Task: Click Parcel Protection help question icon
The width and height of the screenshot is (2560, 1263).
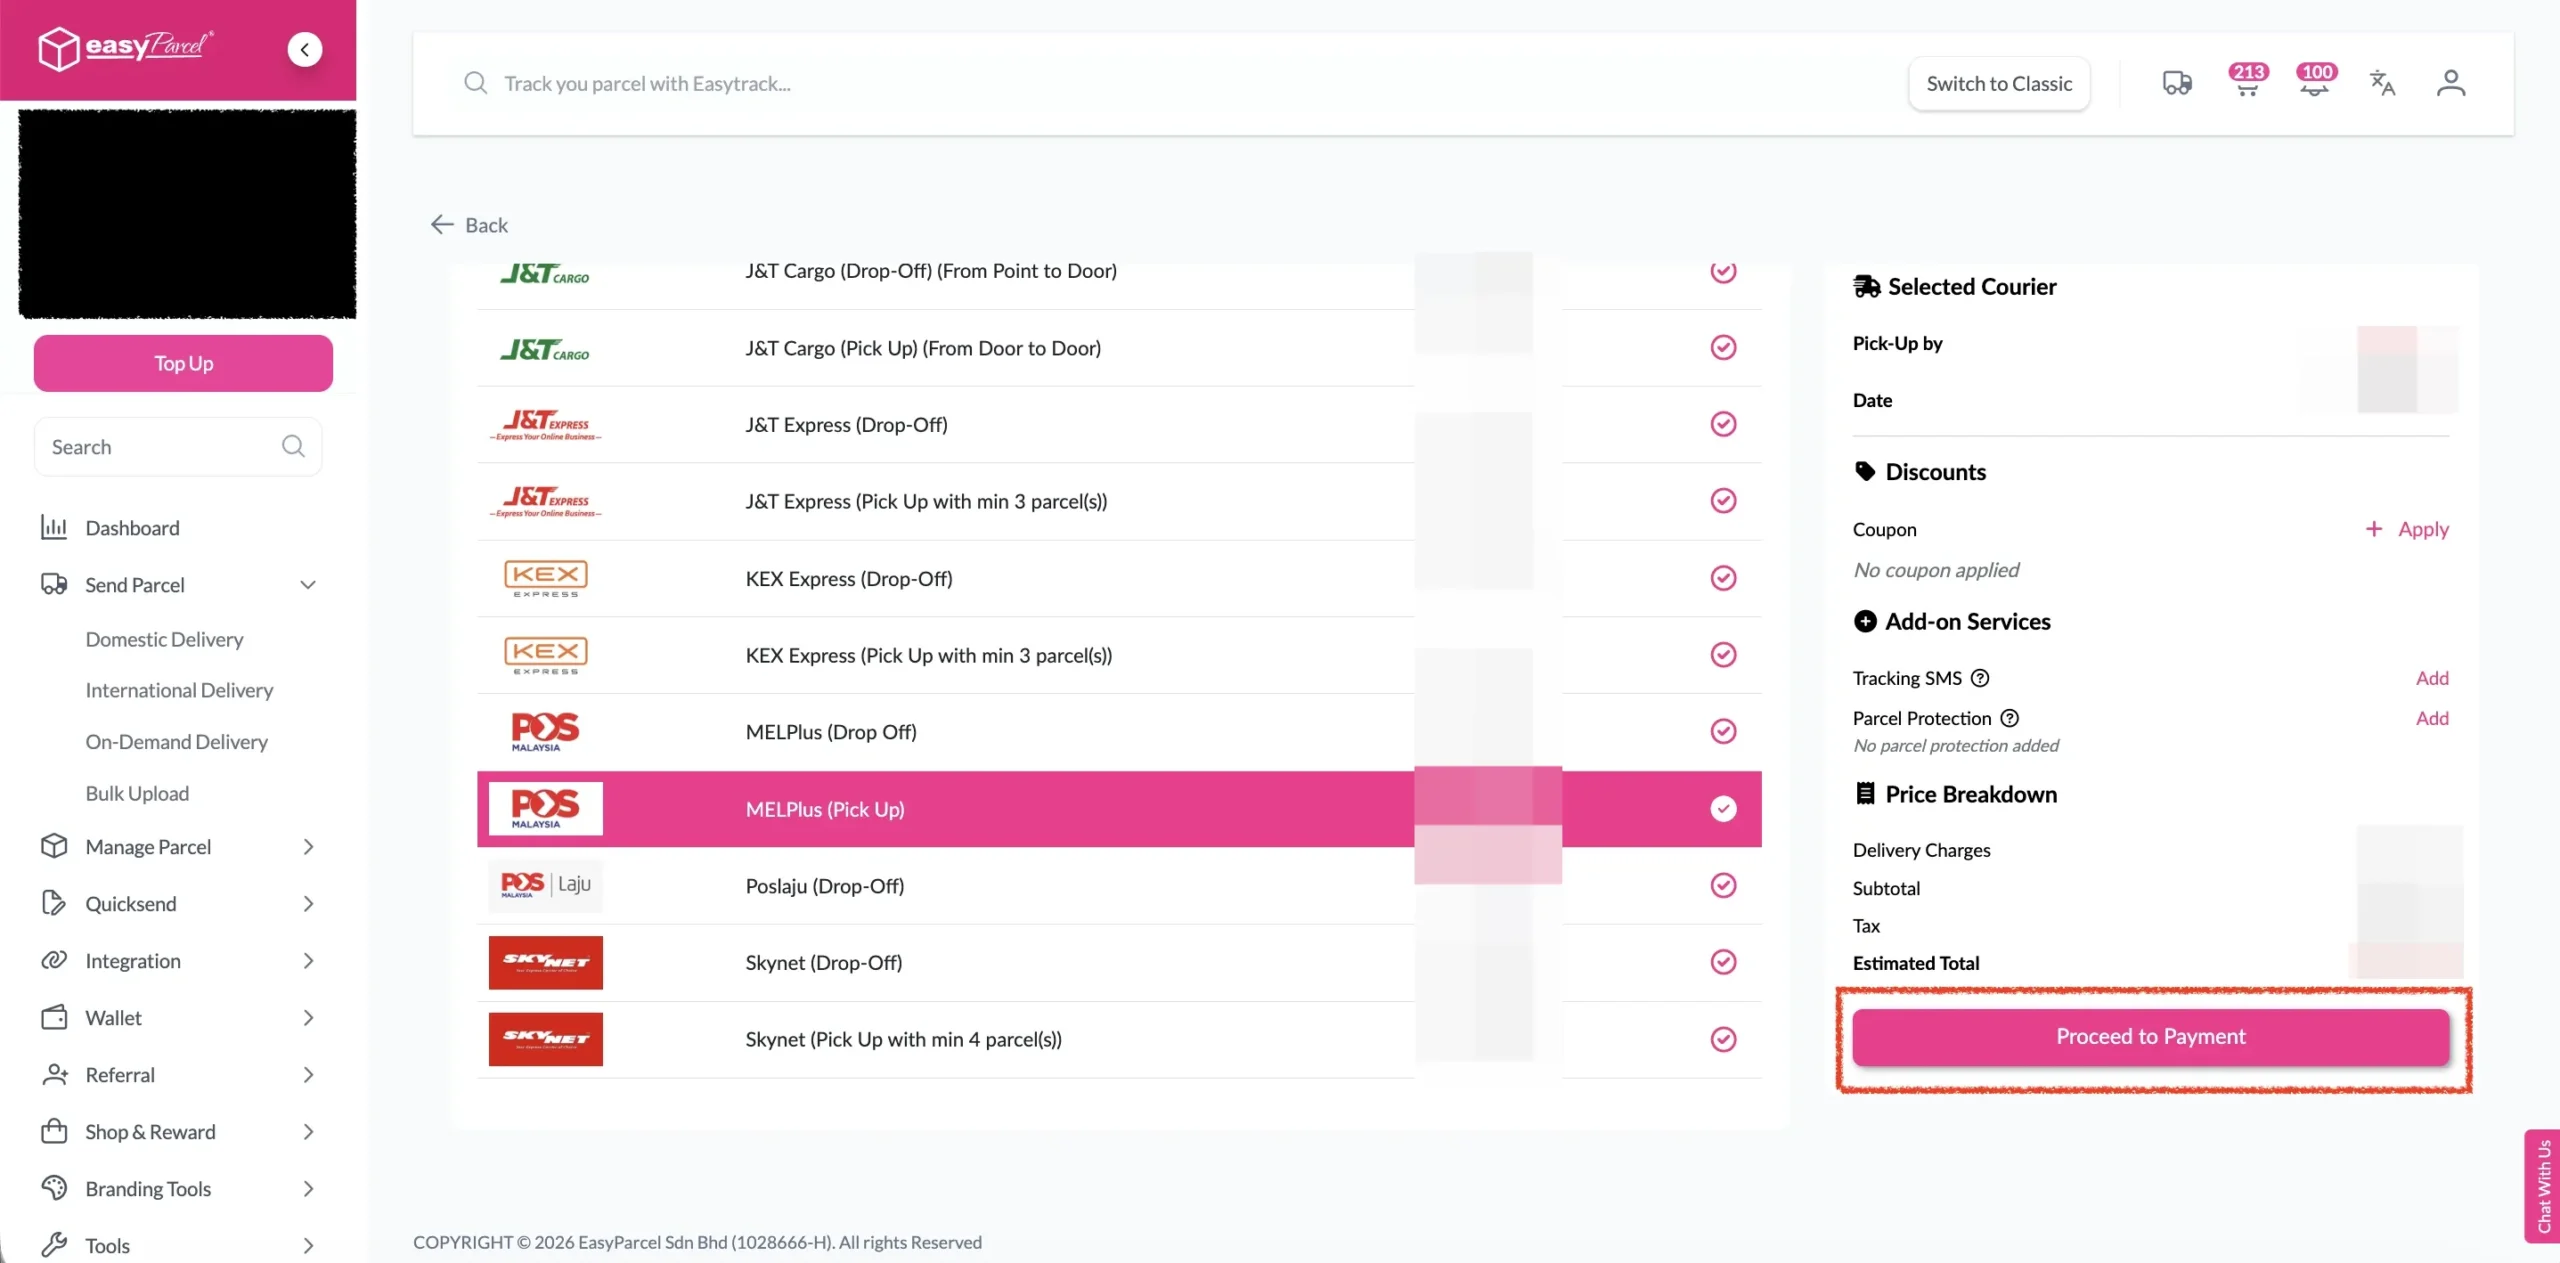Action: 2009,718
